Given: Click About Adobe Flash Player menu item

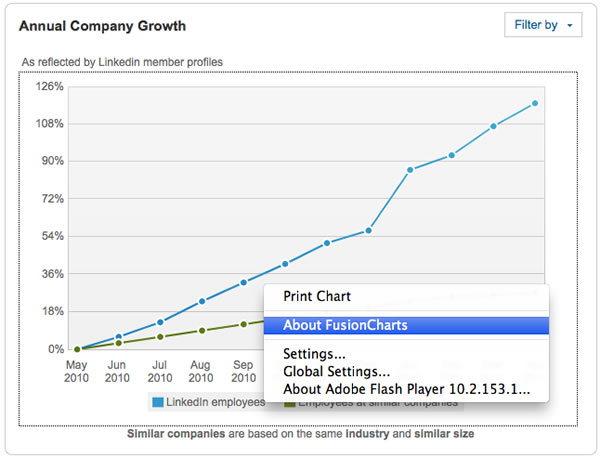Looking at the screenshot, I should (x=406, y=389).
